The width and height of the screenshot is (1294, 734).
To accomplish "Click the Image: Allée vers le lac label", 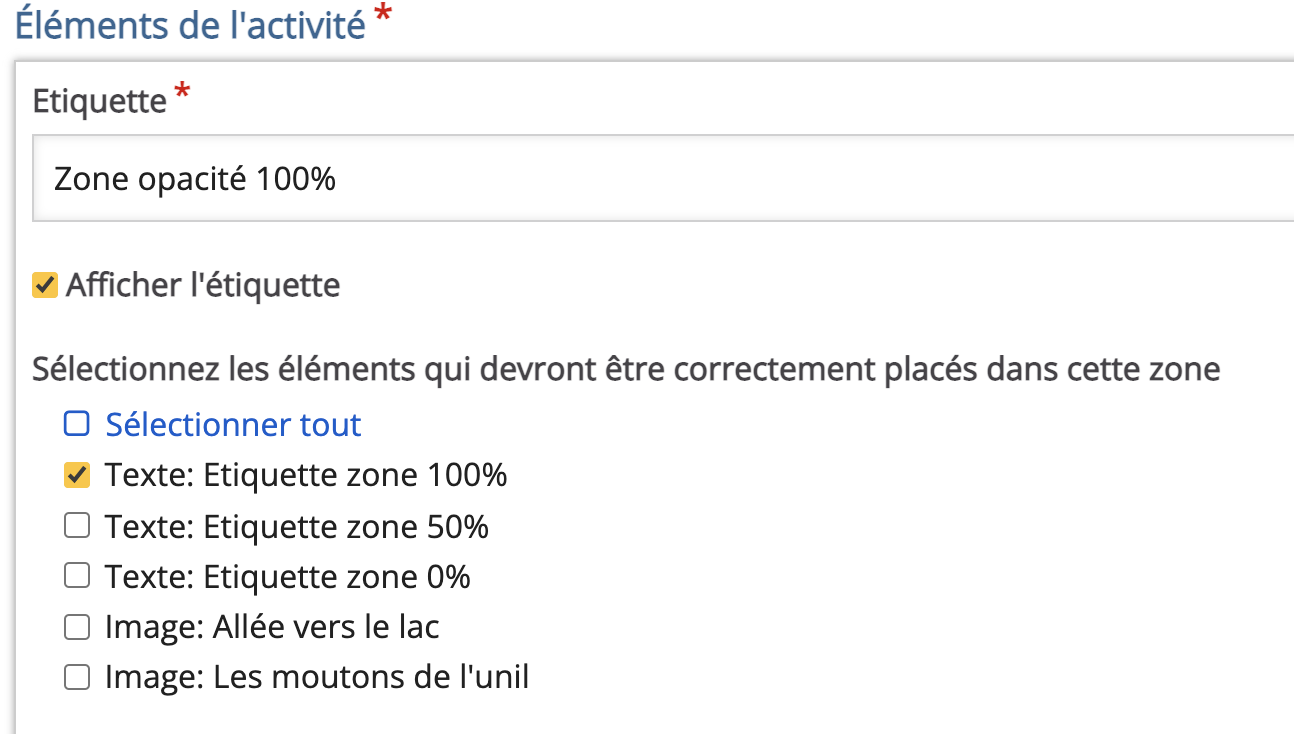I will (272, 628).
